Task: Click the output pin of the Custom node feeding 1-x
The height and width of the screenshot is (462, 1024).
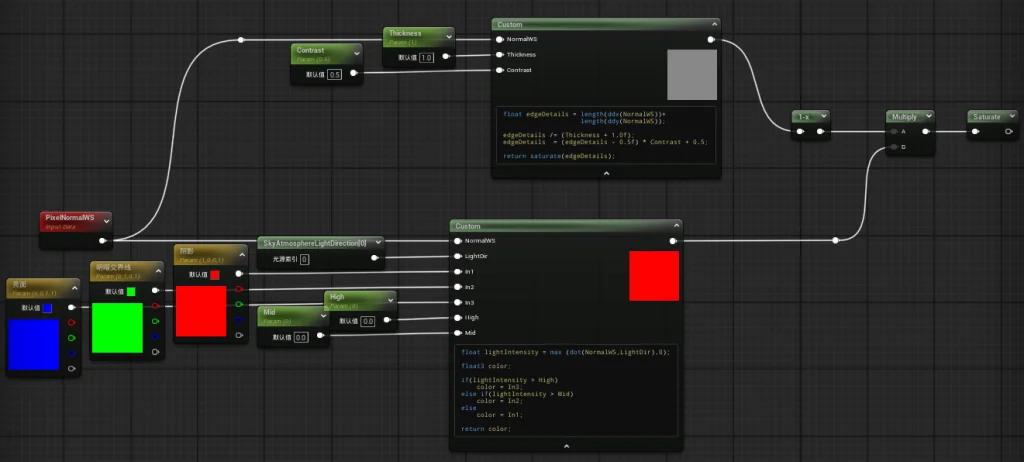Action: pos(711,39)
